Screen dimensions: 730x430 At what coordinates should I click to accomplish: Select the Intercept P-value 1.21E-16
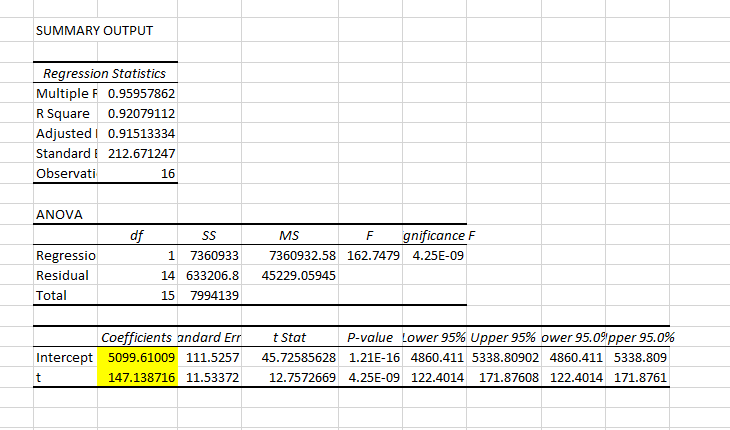pyautogui.click(x=373, y=357)
